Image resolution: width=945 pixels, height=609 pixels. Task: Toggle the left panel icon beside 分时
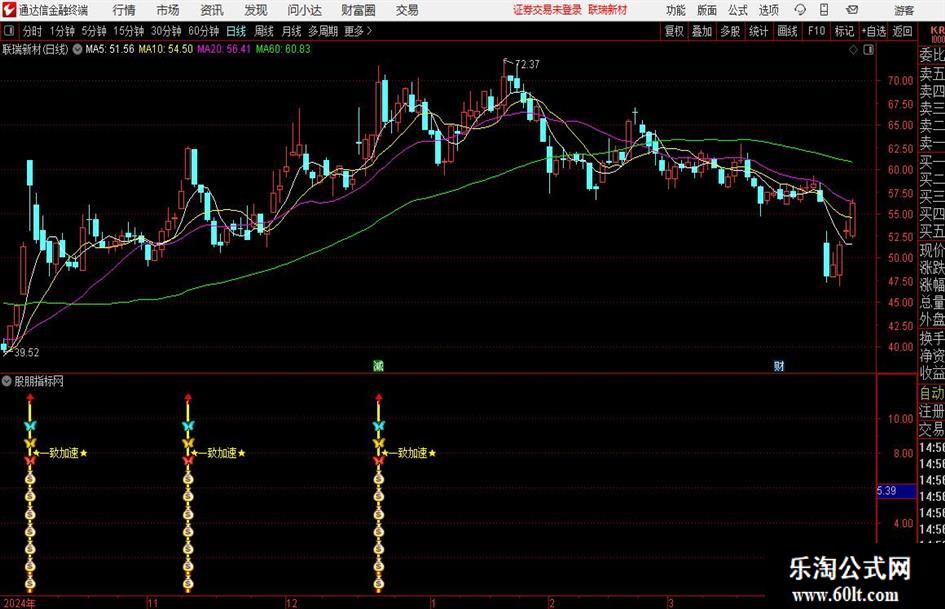8,31
